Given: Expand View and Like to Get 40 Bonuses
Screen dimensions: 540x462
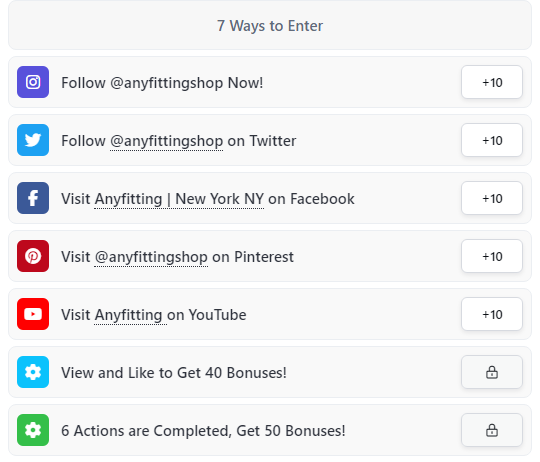Looking at the screenshot, I should click(x=270, y=372).
